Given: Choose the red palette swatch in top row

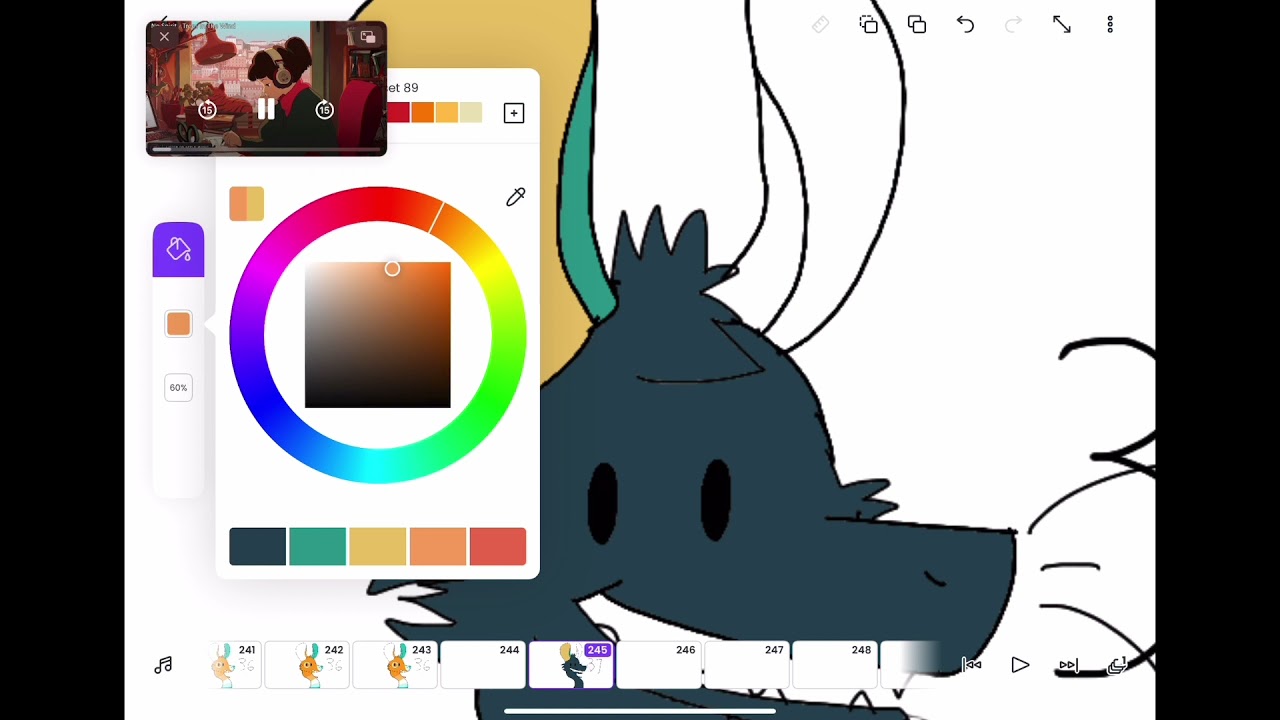Looking at the screenshot, I should click(399, 113).
